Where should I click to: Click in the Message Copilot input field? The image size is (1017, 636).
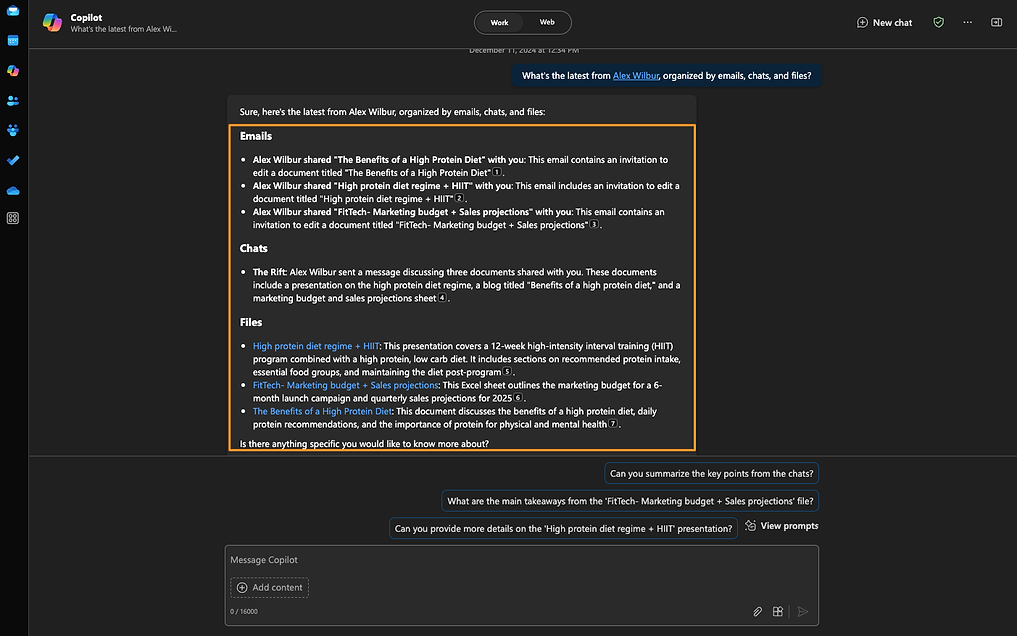pos(521,560)
